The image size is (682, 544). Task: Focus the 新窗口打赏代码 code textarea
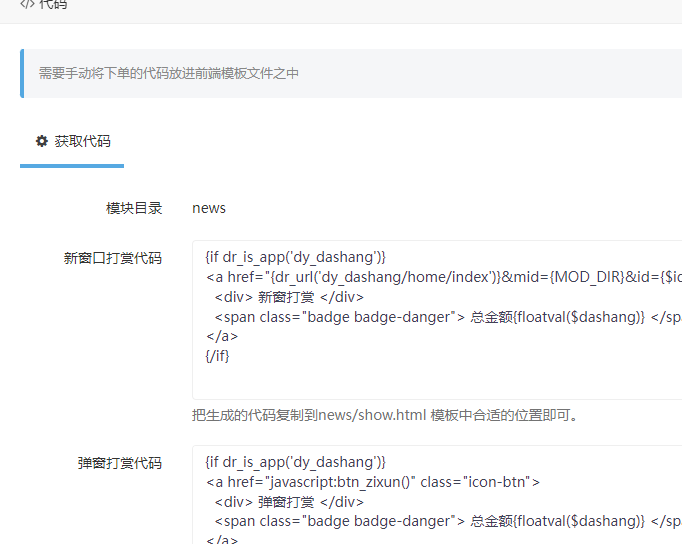pyautogui.click(x=437, y=320)
